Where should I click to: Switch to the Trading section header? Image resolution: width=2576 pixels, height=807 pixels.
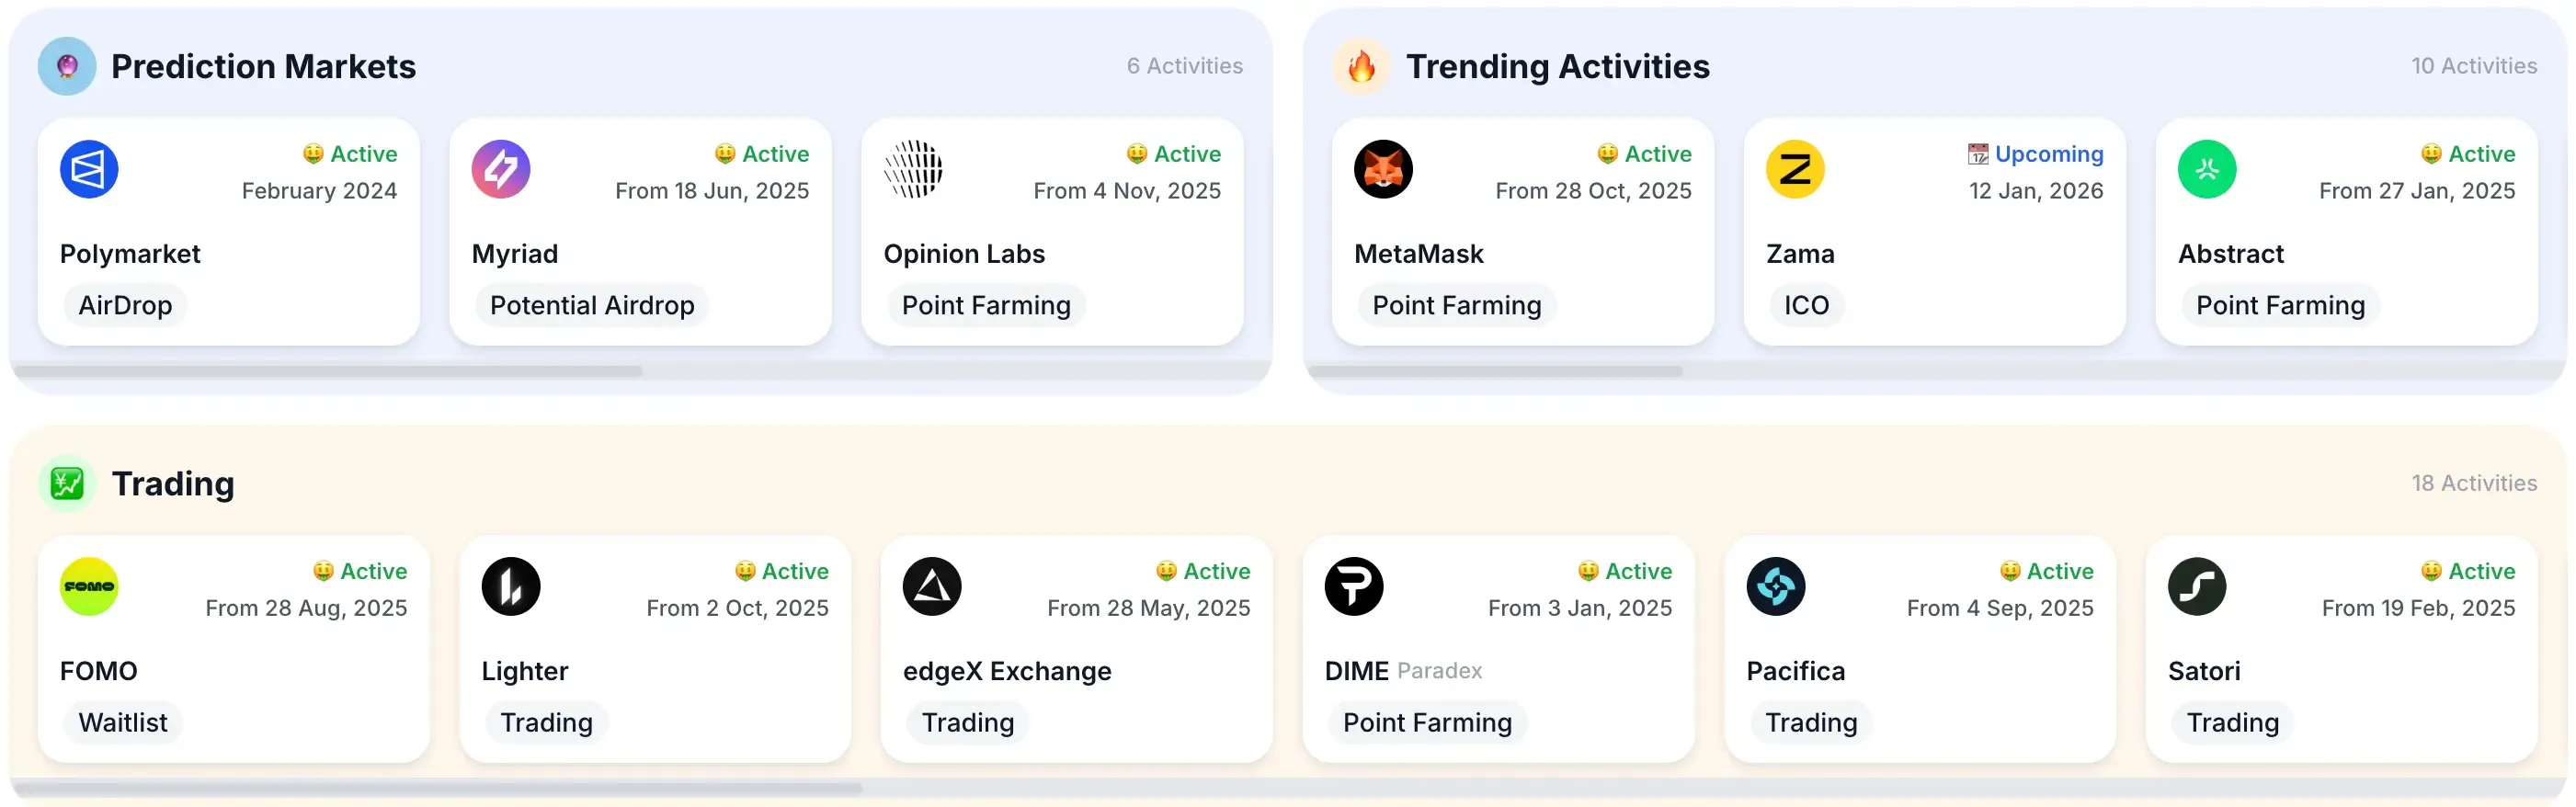tap(173, 483)
